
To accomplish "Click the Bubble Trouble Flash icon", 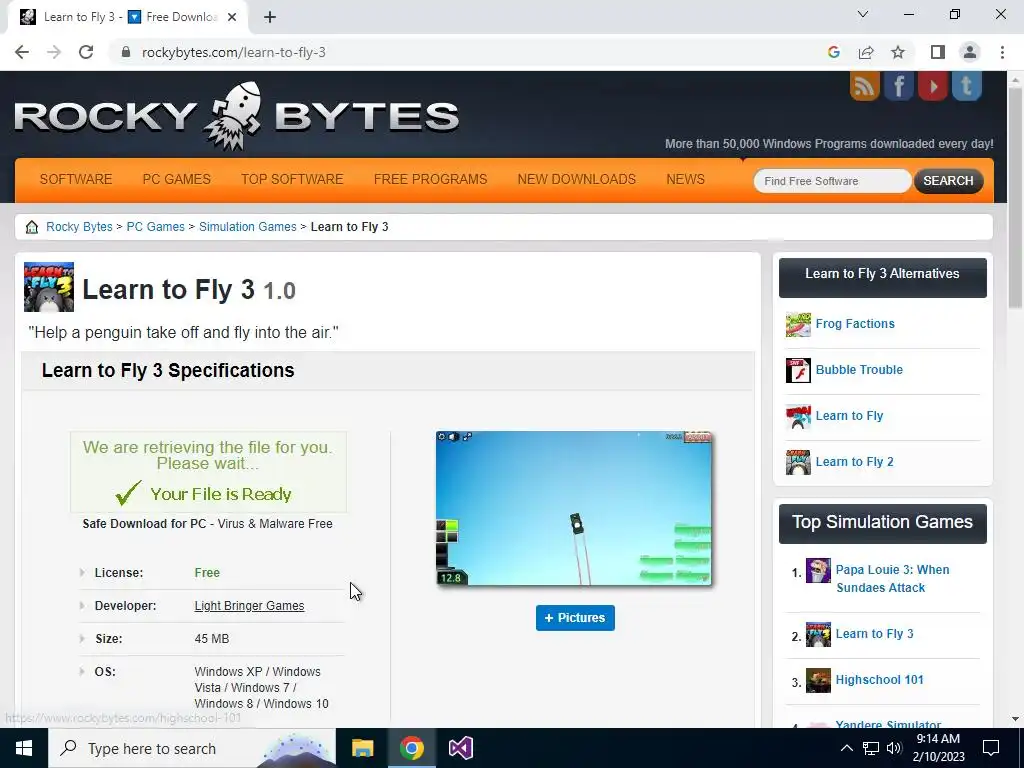I will (x=798, y=370).
